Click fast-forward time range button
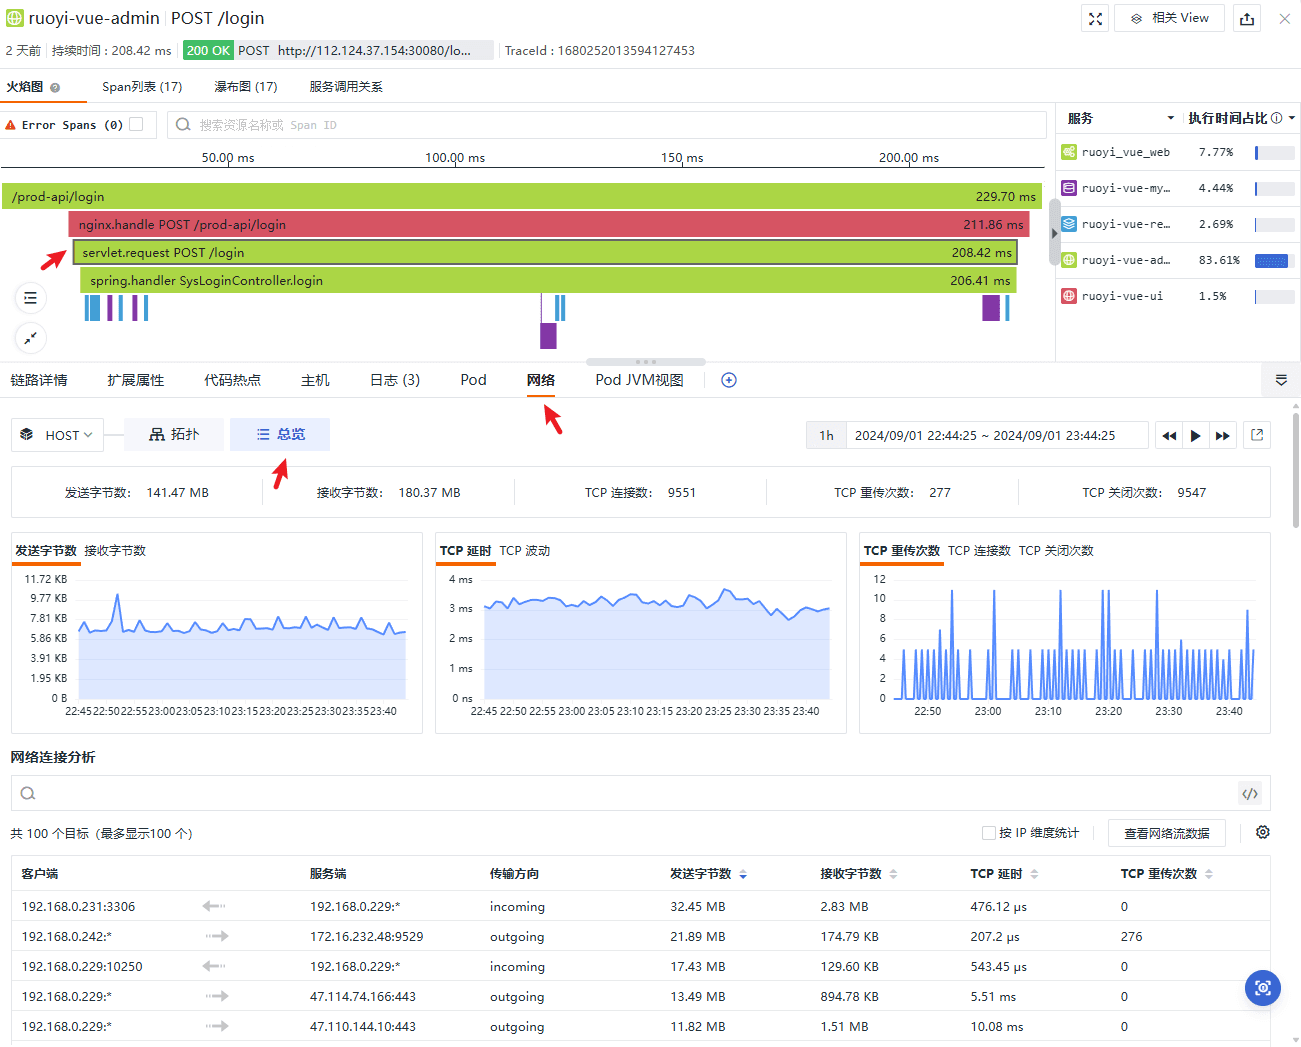 pyautogui.click(x=1222, y=435)
